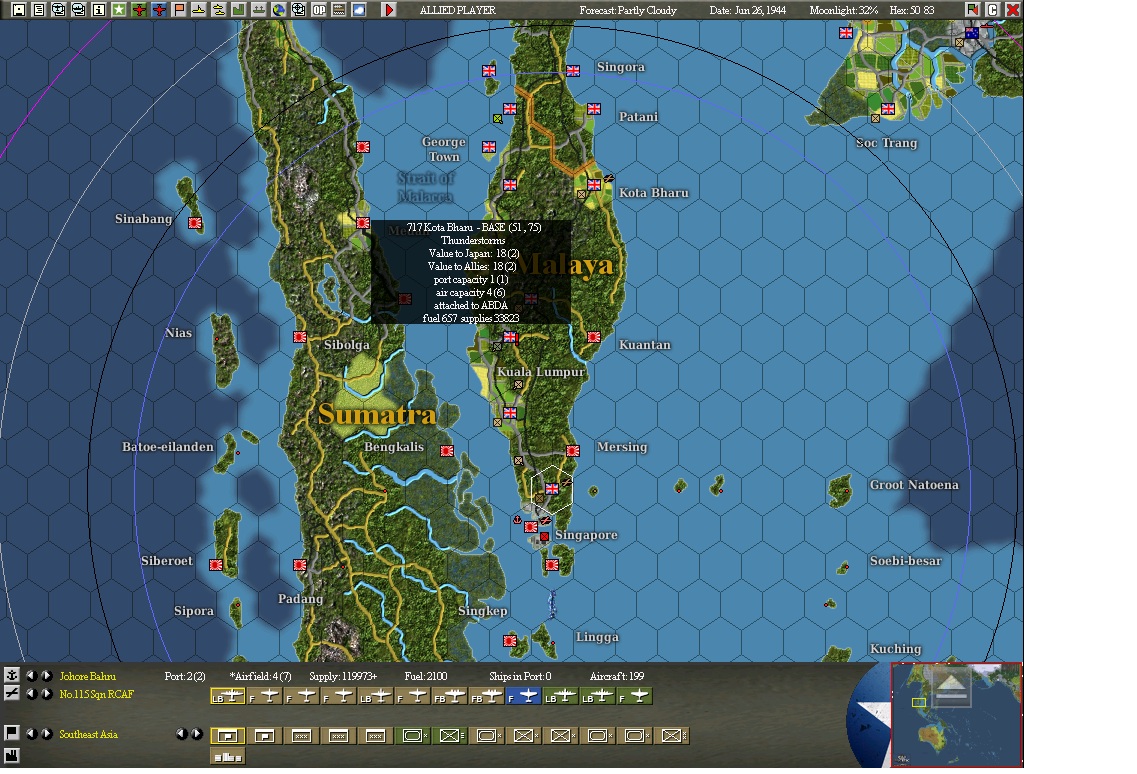Select the Japanese flag at Padang
This screenshot has height=774, width=1137.
pos(299,564)
